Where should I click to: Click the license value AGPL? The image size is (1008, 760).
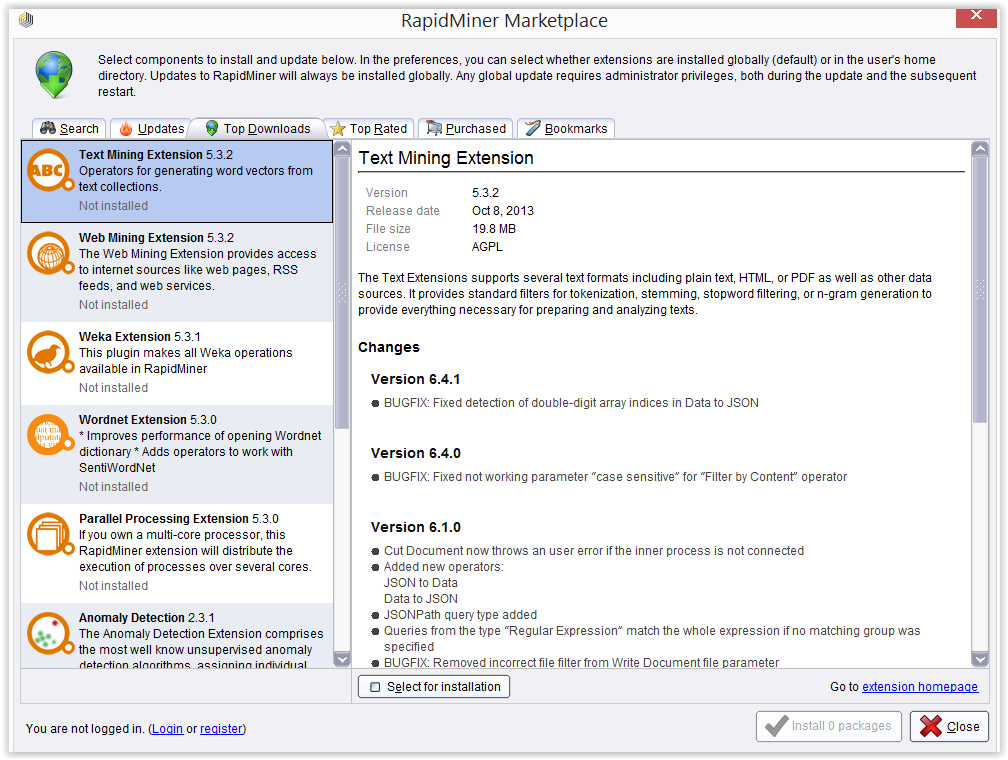[487, 247]
